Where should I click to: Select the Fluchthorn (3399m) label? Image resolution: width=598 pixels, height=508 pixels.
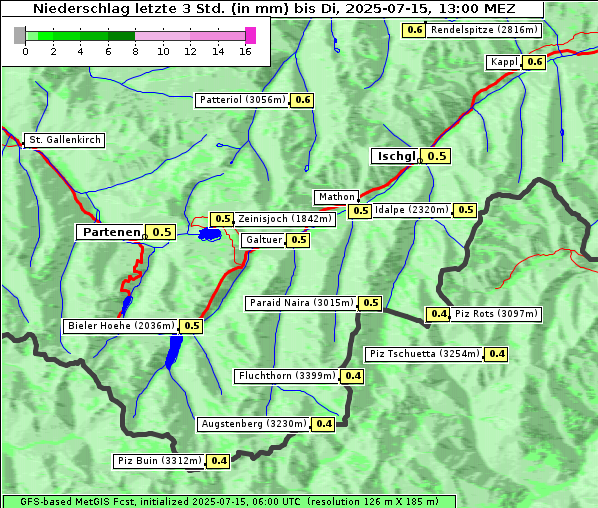[x=286, y=376]
